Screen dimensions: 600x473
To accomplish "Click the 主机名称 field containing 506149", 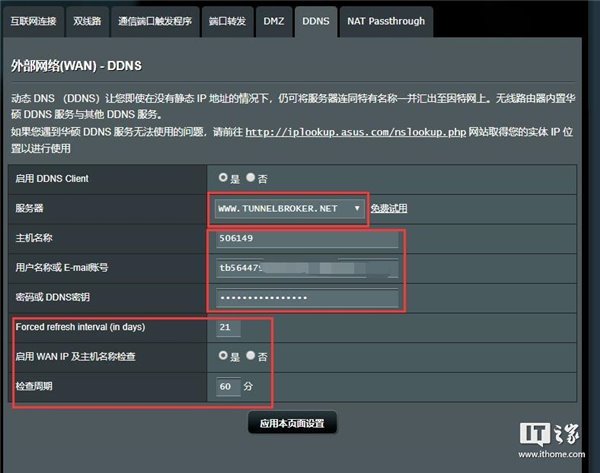I will tap(307, 238).
